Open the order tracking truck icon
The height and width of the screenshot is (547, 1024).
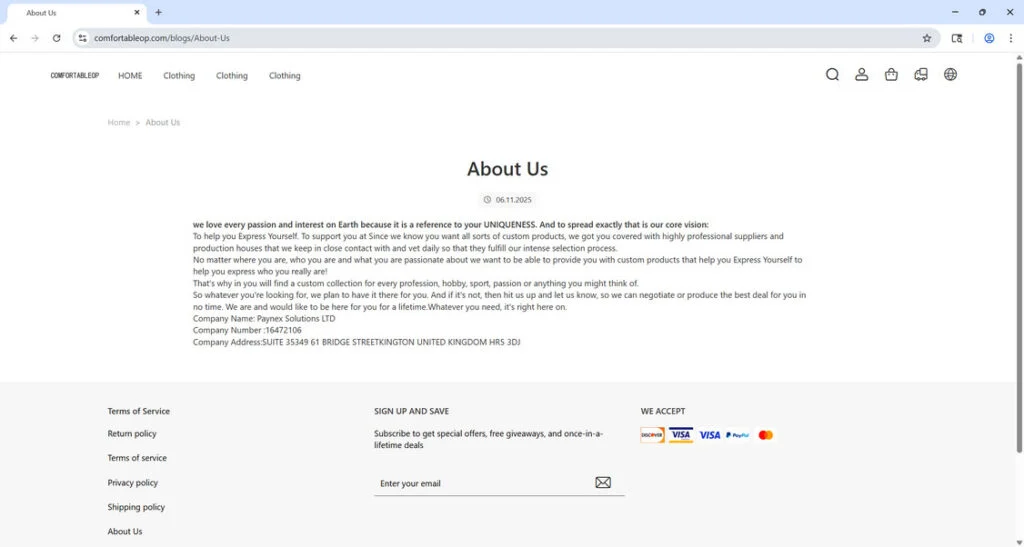921,74
